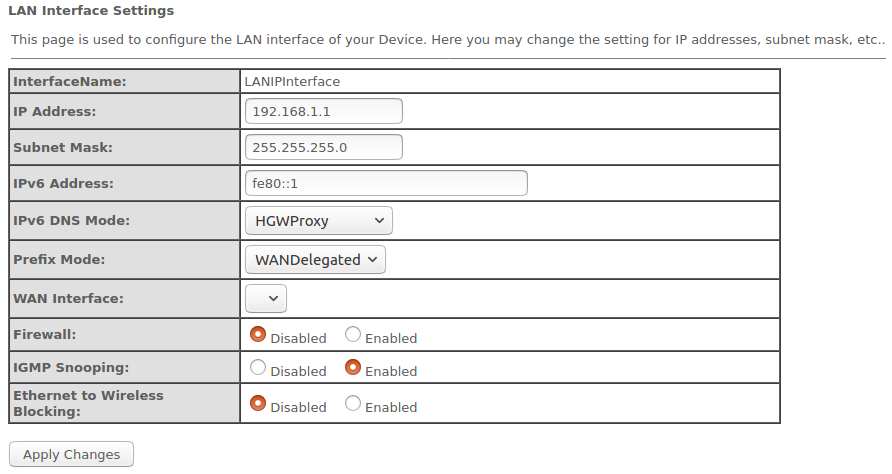Open the IPv6 DNS Mode dropdown
This screenshot has width=892, height=474.
318,220
